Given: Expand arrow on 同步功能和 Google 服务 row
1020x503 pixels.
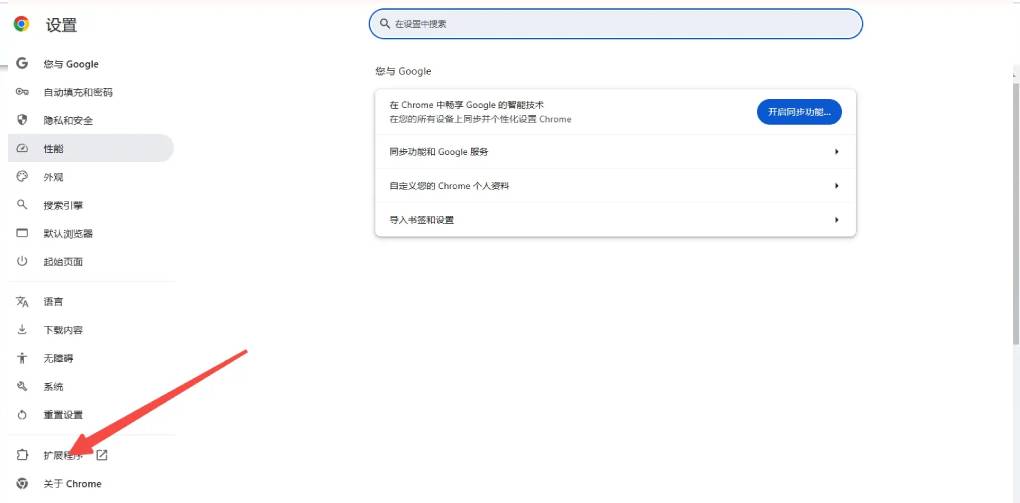Looking at the screenshot, I should (837, 152).
